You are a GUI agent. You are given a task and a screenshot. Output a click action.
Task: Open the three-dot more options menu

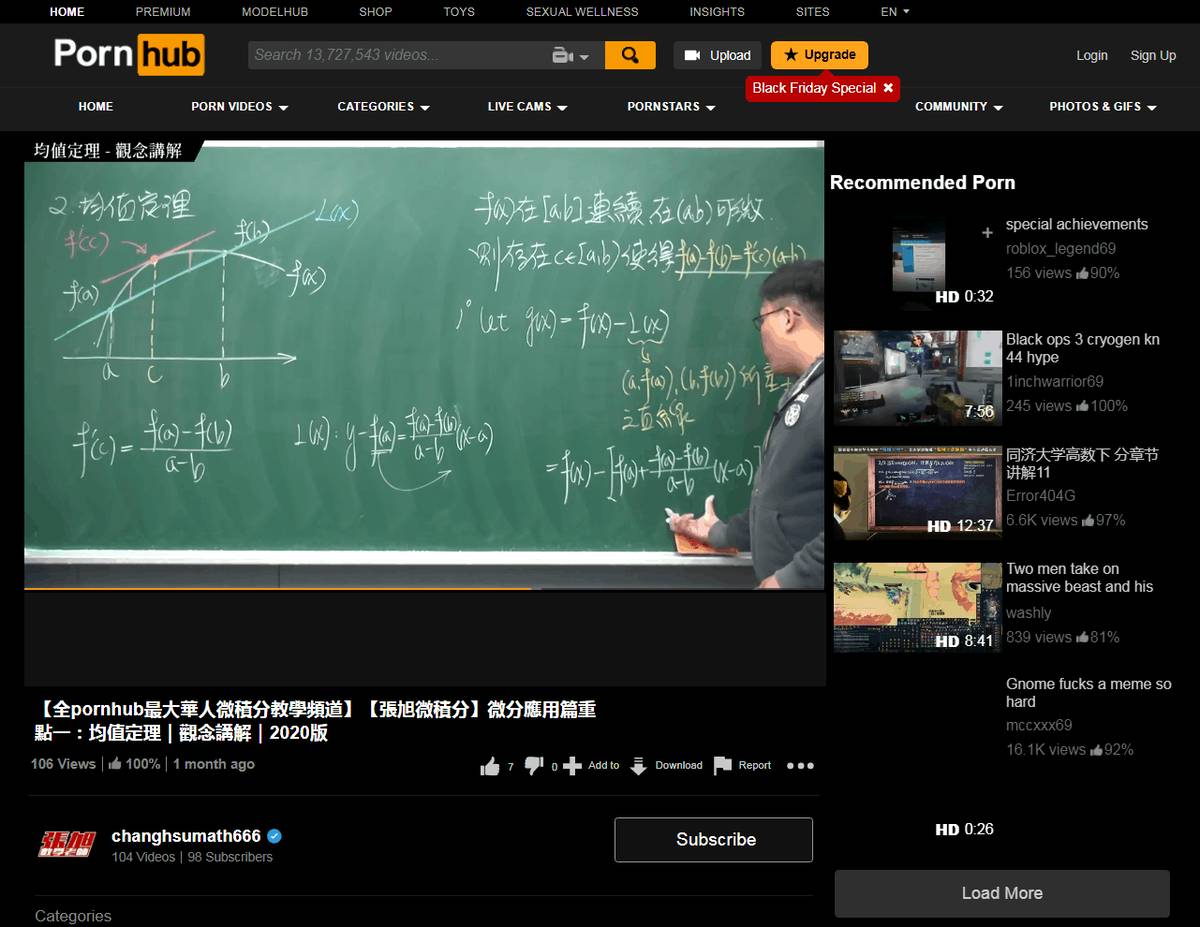(x=800, y=766)
